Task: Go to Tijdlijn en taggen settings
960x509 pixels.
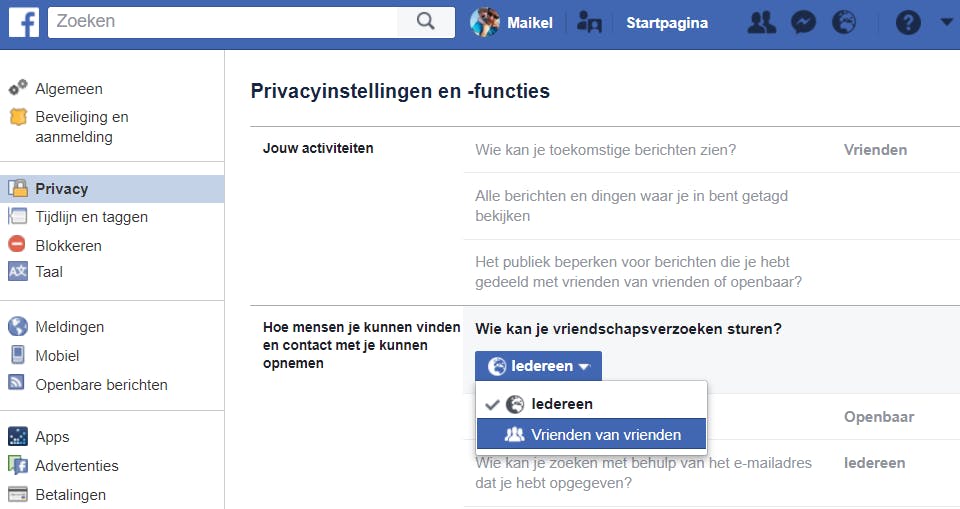Action: [x=91, y=216]
